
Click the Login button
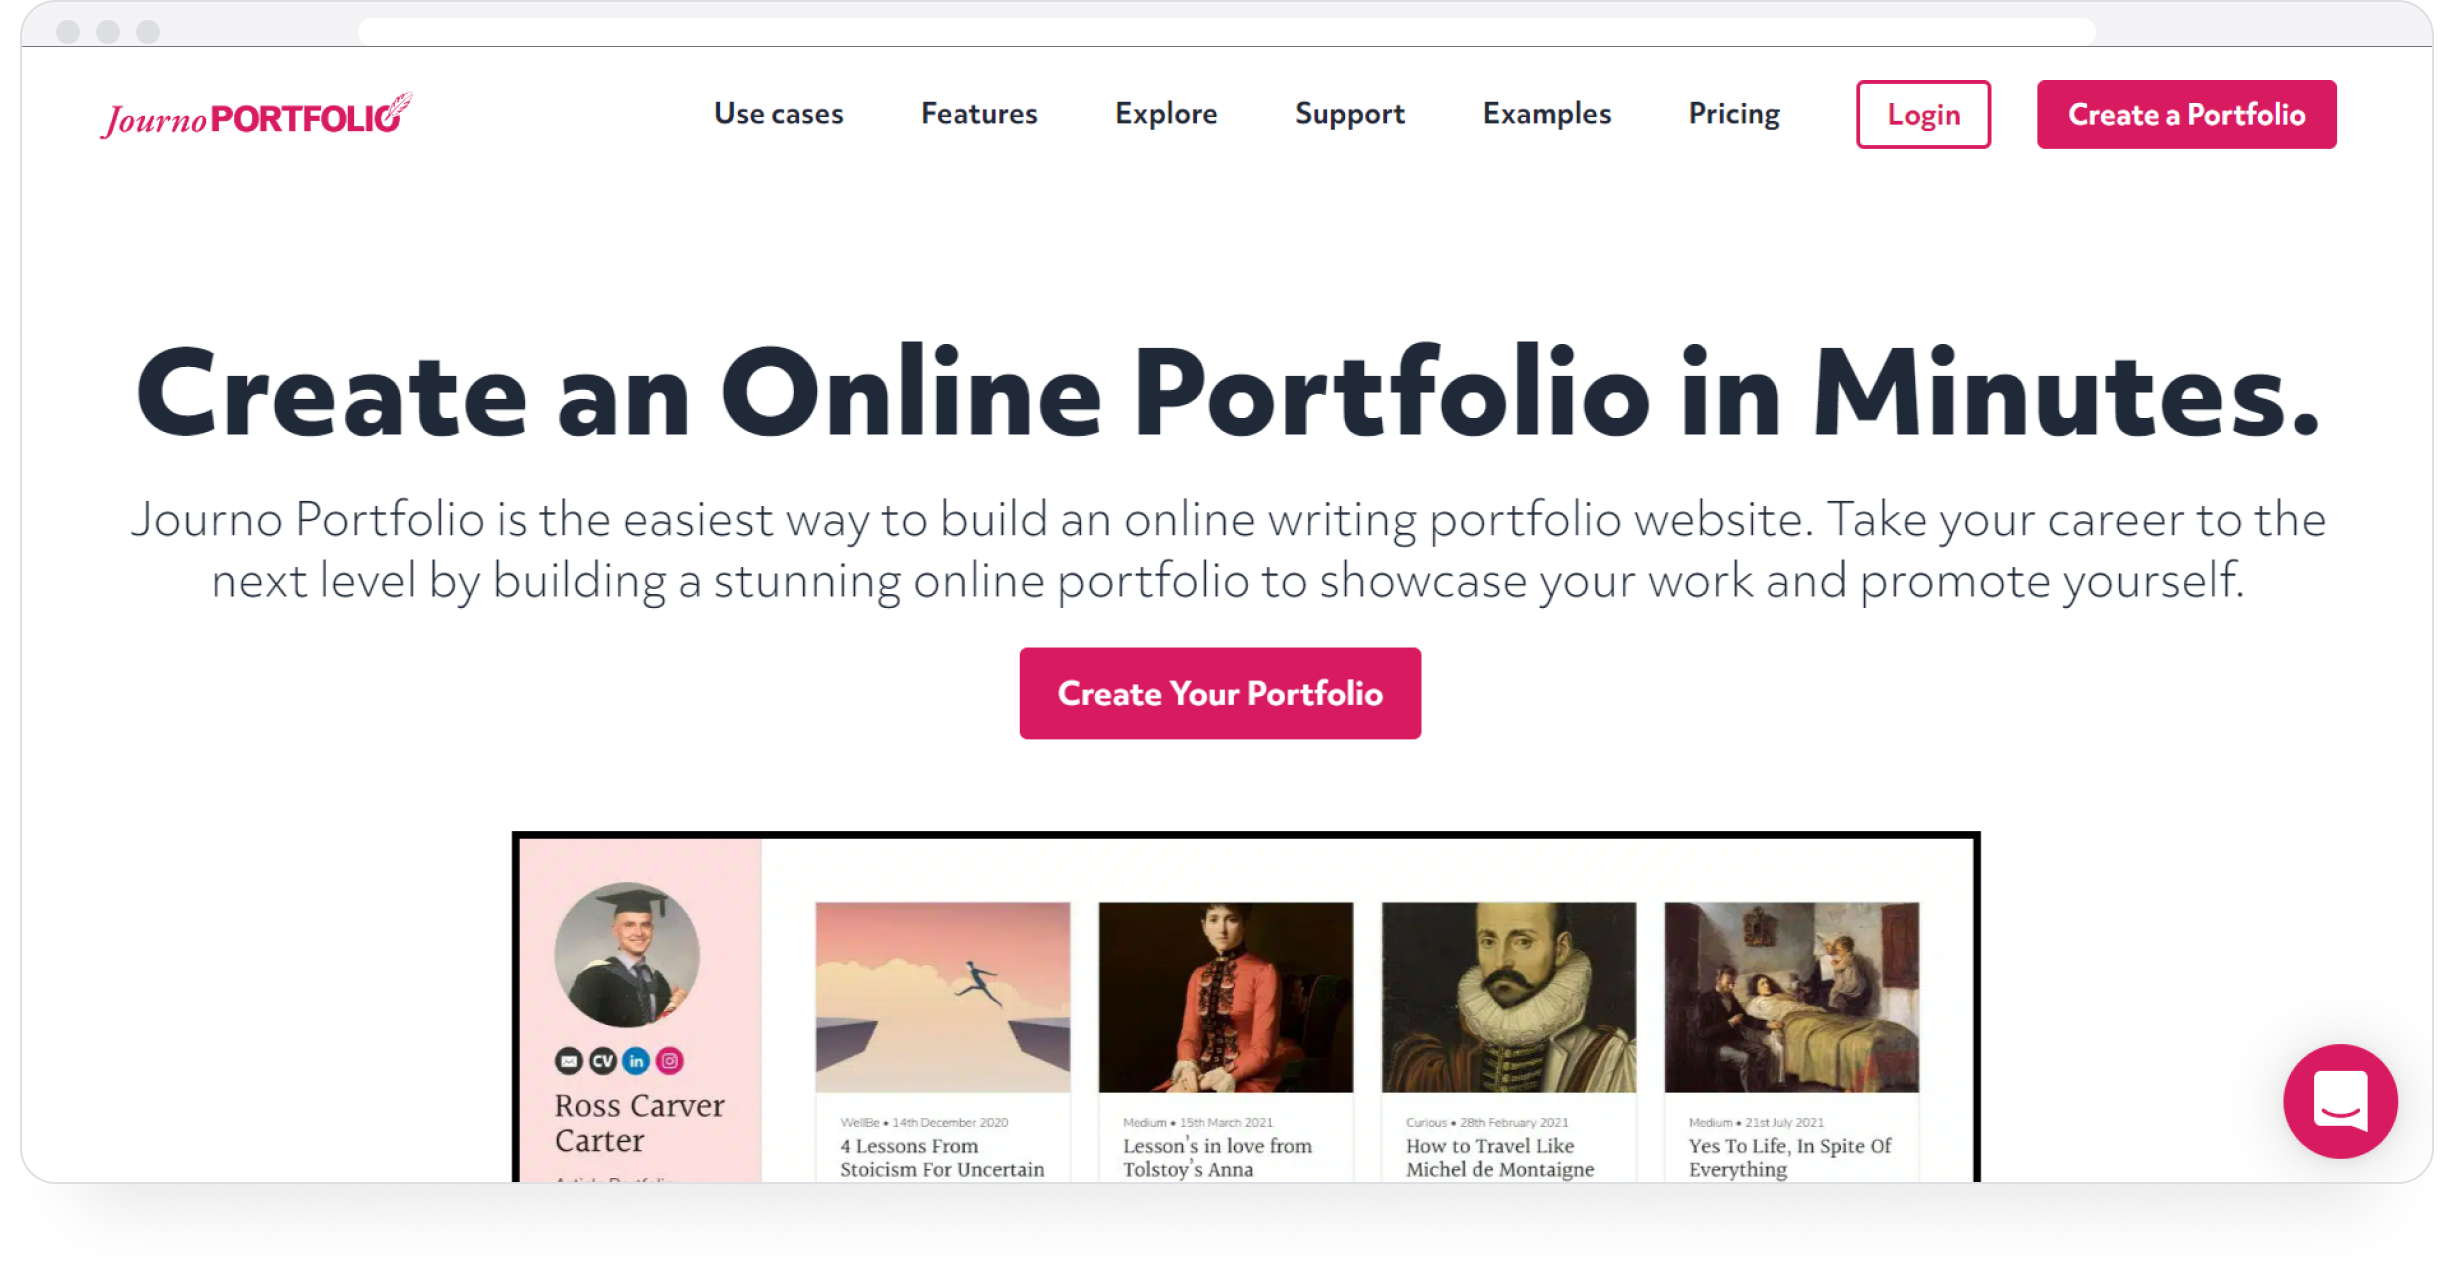(1923, 115)
